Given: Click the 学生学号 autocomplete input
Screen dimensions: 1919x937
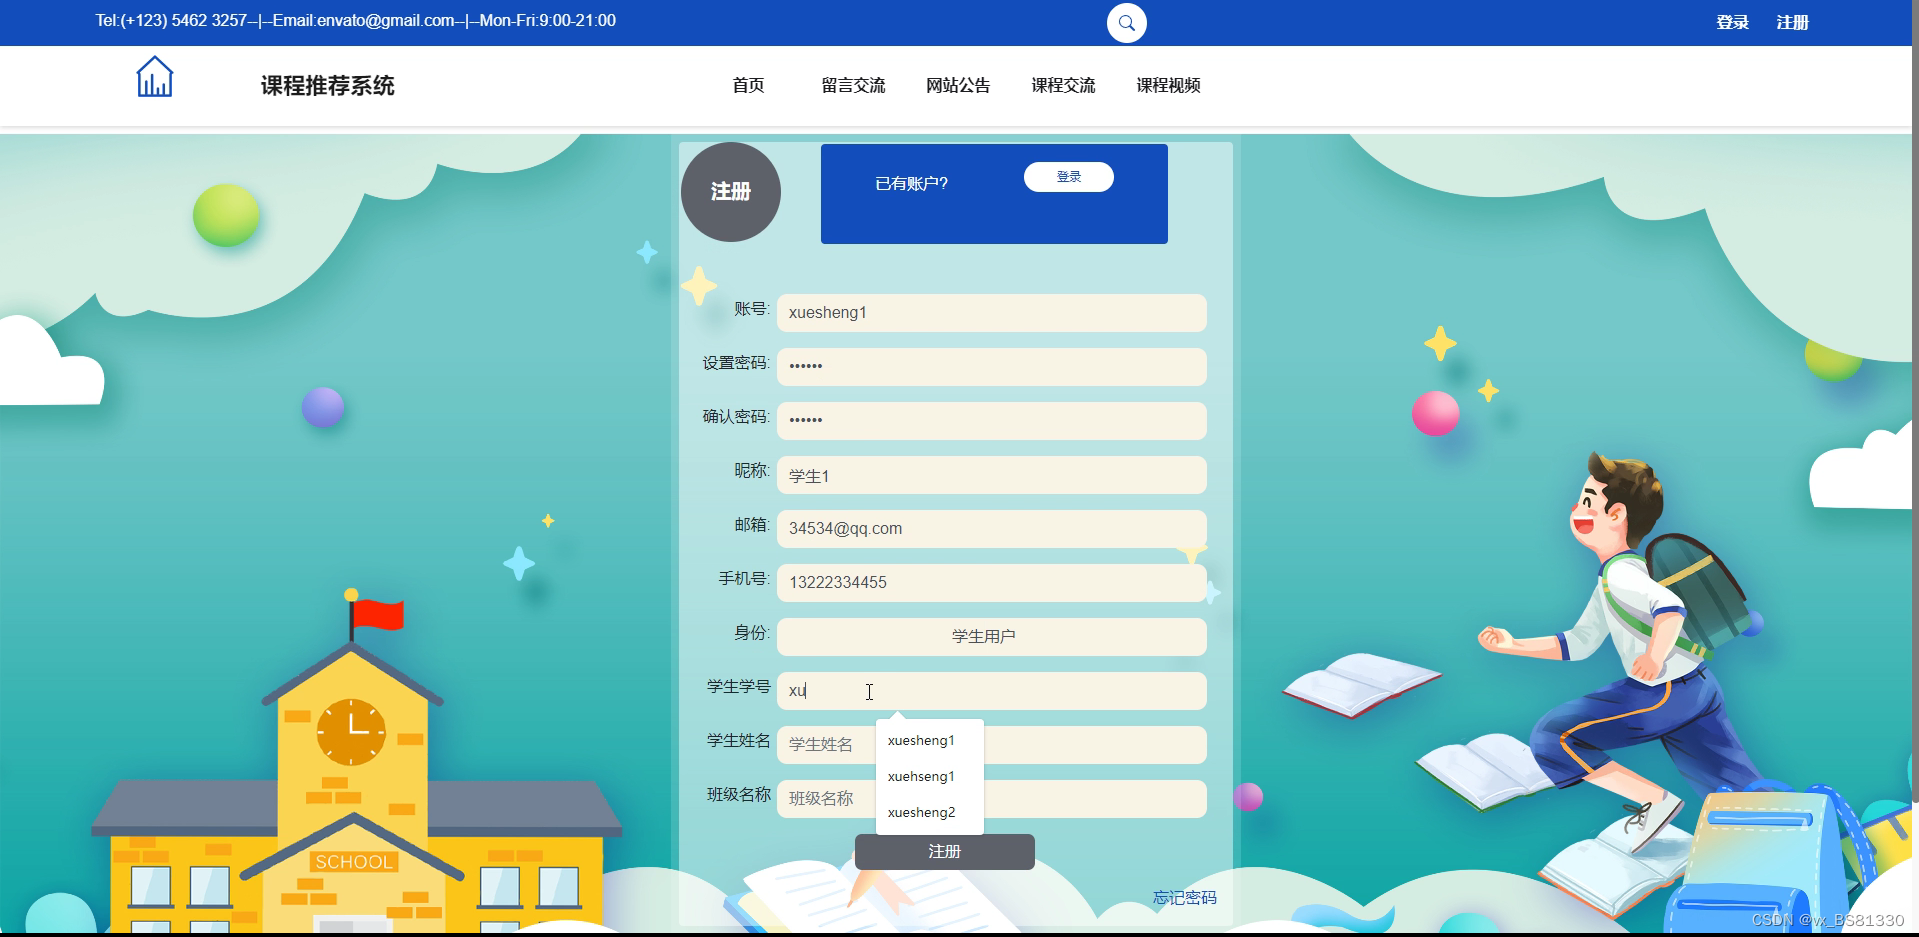Looking at the screenshot, I should tap(992, 691).
